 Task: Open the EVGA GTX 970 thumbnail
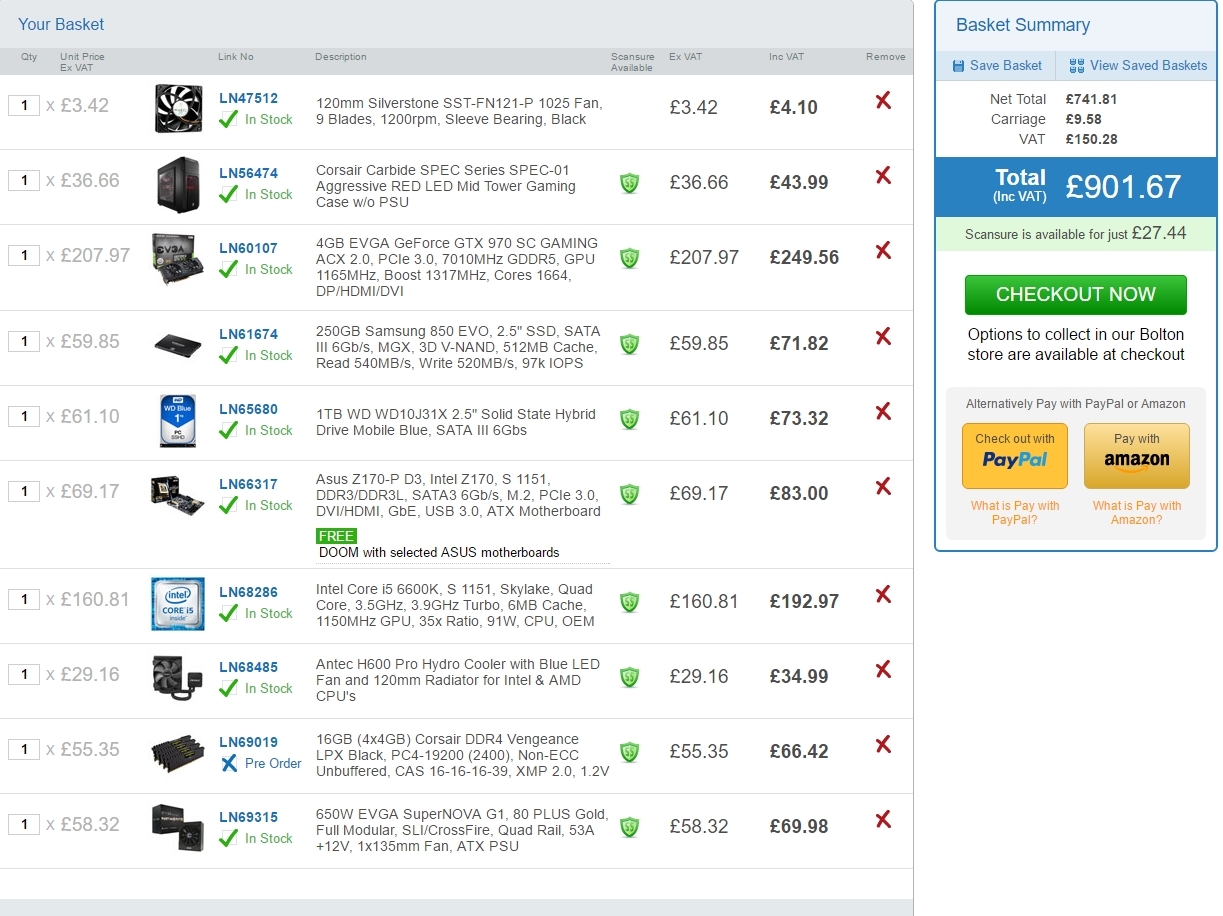click(178, 259)
